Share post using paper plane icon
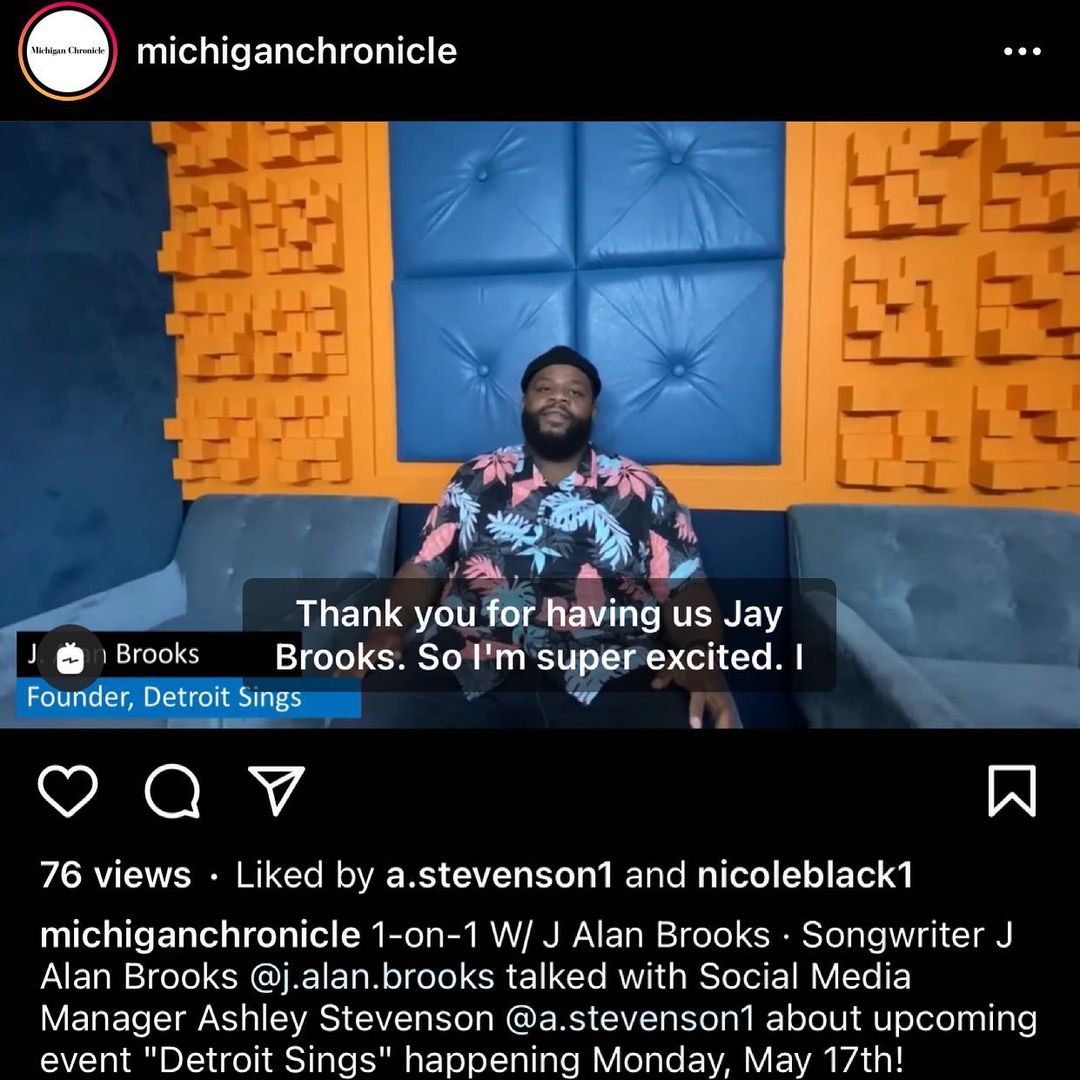 (x=276, y=789)
